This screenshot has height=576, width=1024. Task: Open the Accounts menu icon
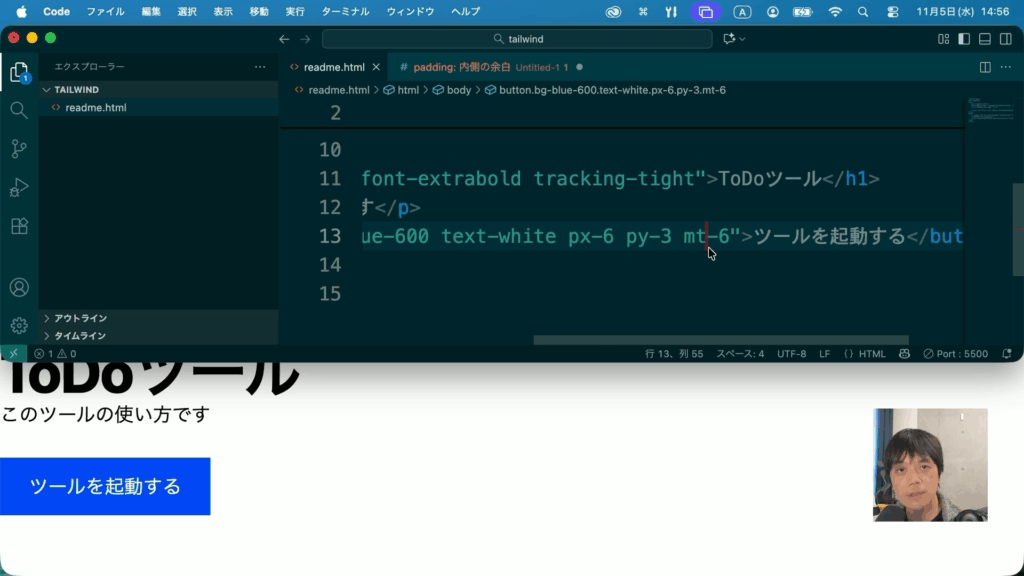click(19, 287)
